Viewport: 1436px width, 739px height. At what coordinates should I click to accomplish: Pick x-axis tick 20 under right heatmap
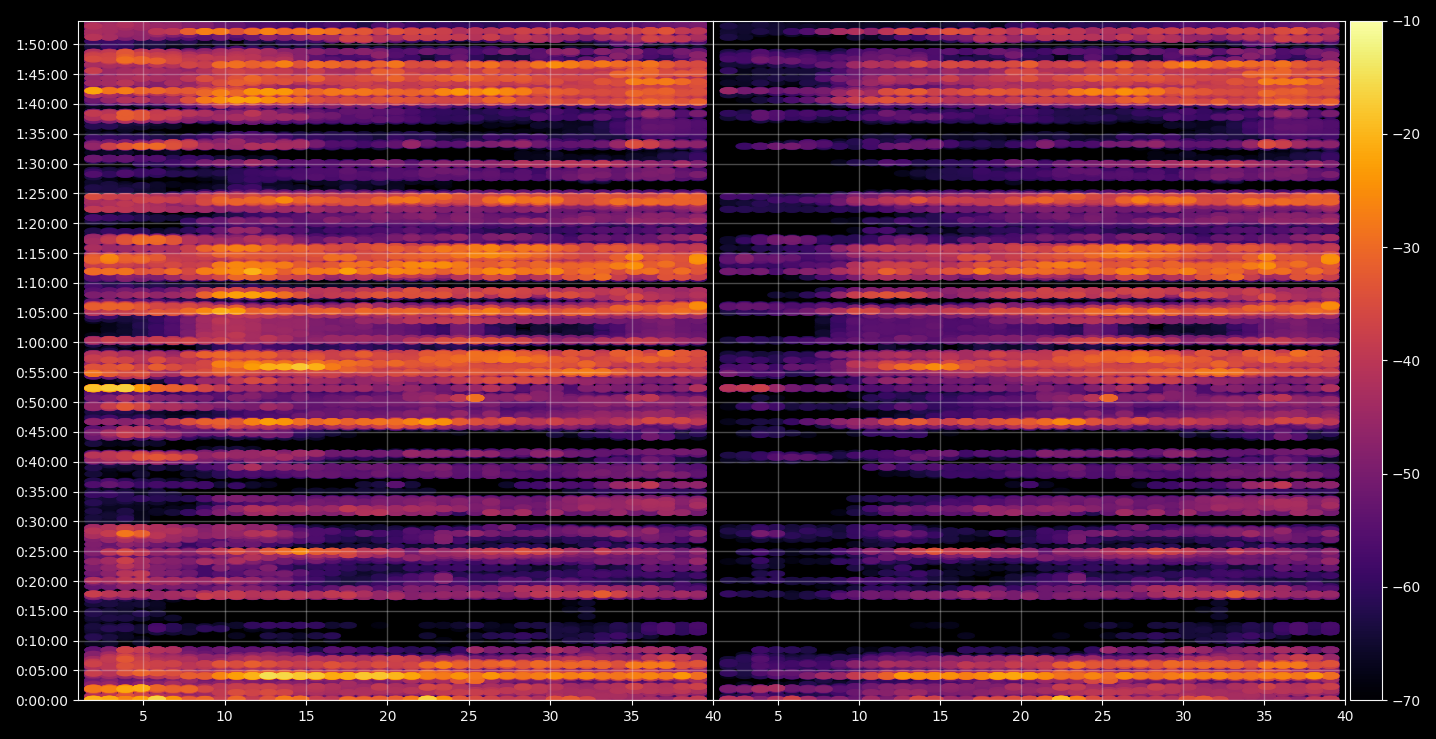pos(1021,717)
